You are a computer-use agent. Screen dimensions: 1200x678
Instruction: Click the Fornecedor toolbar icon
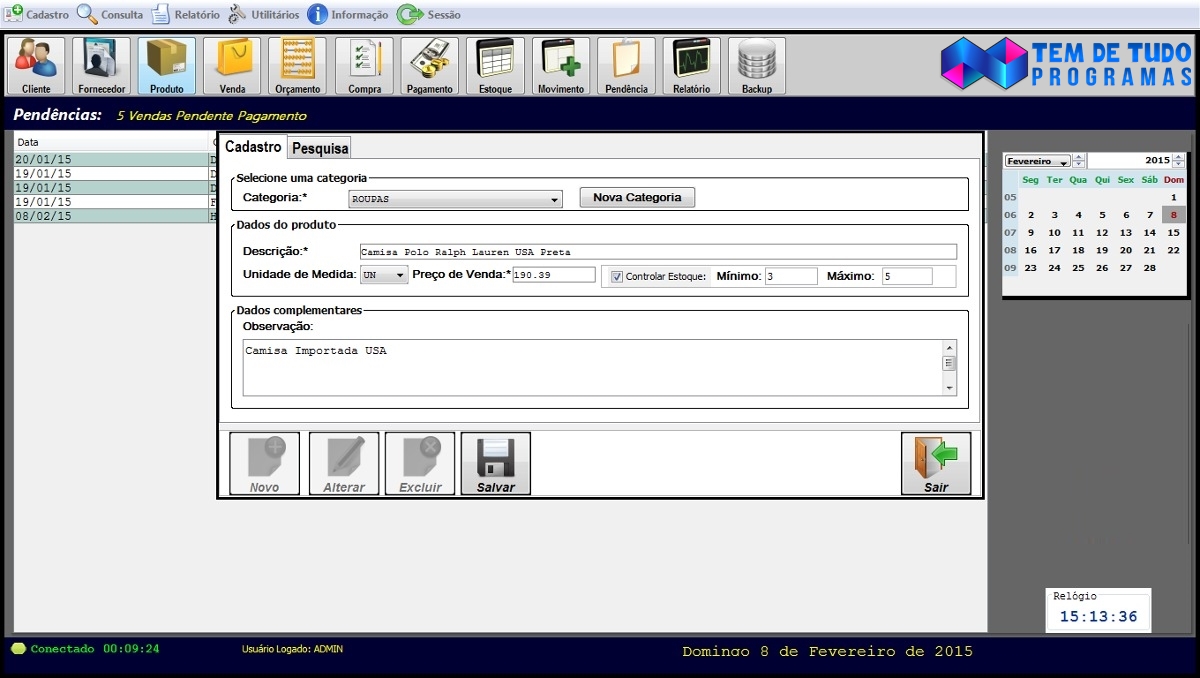102,66
